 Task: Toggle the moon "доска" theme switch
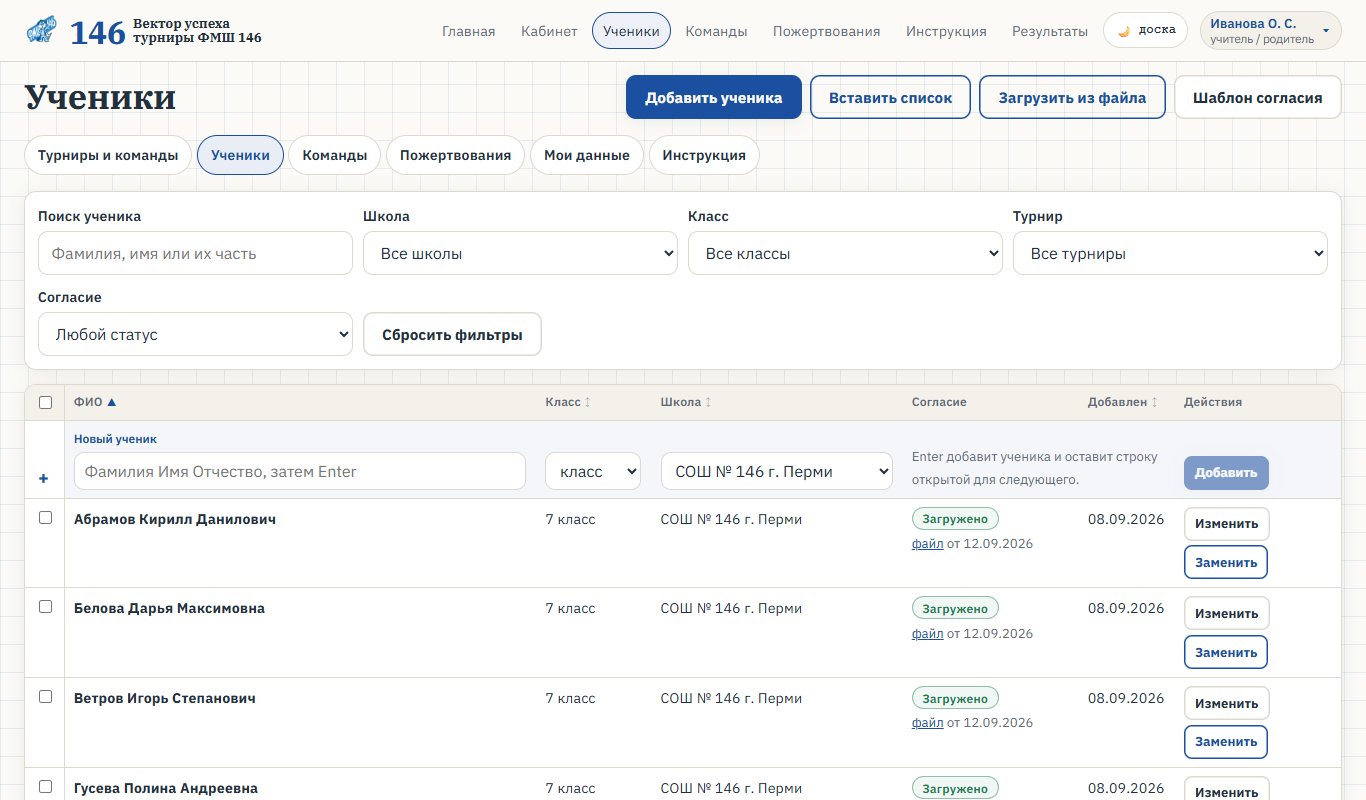[x=1145, y=30]
